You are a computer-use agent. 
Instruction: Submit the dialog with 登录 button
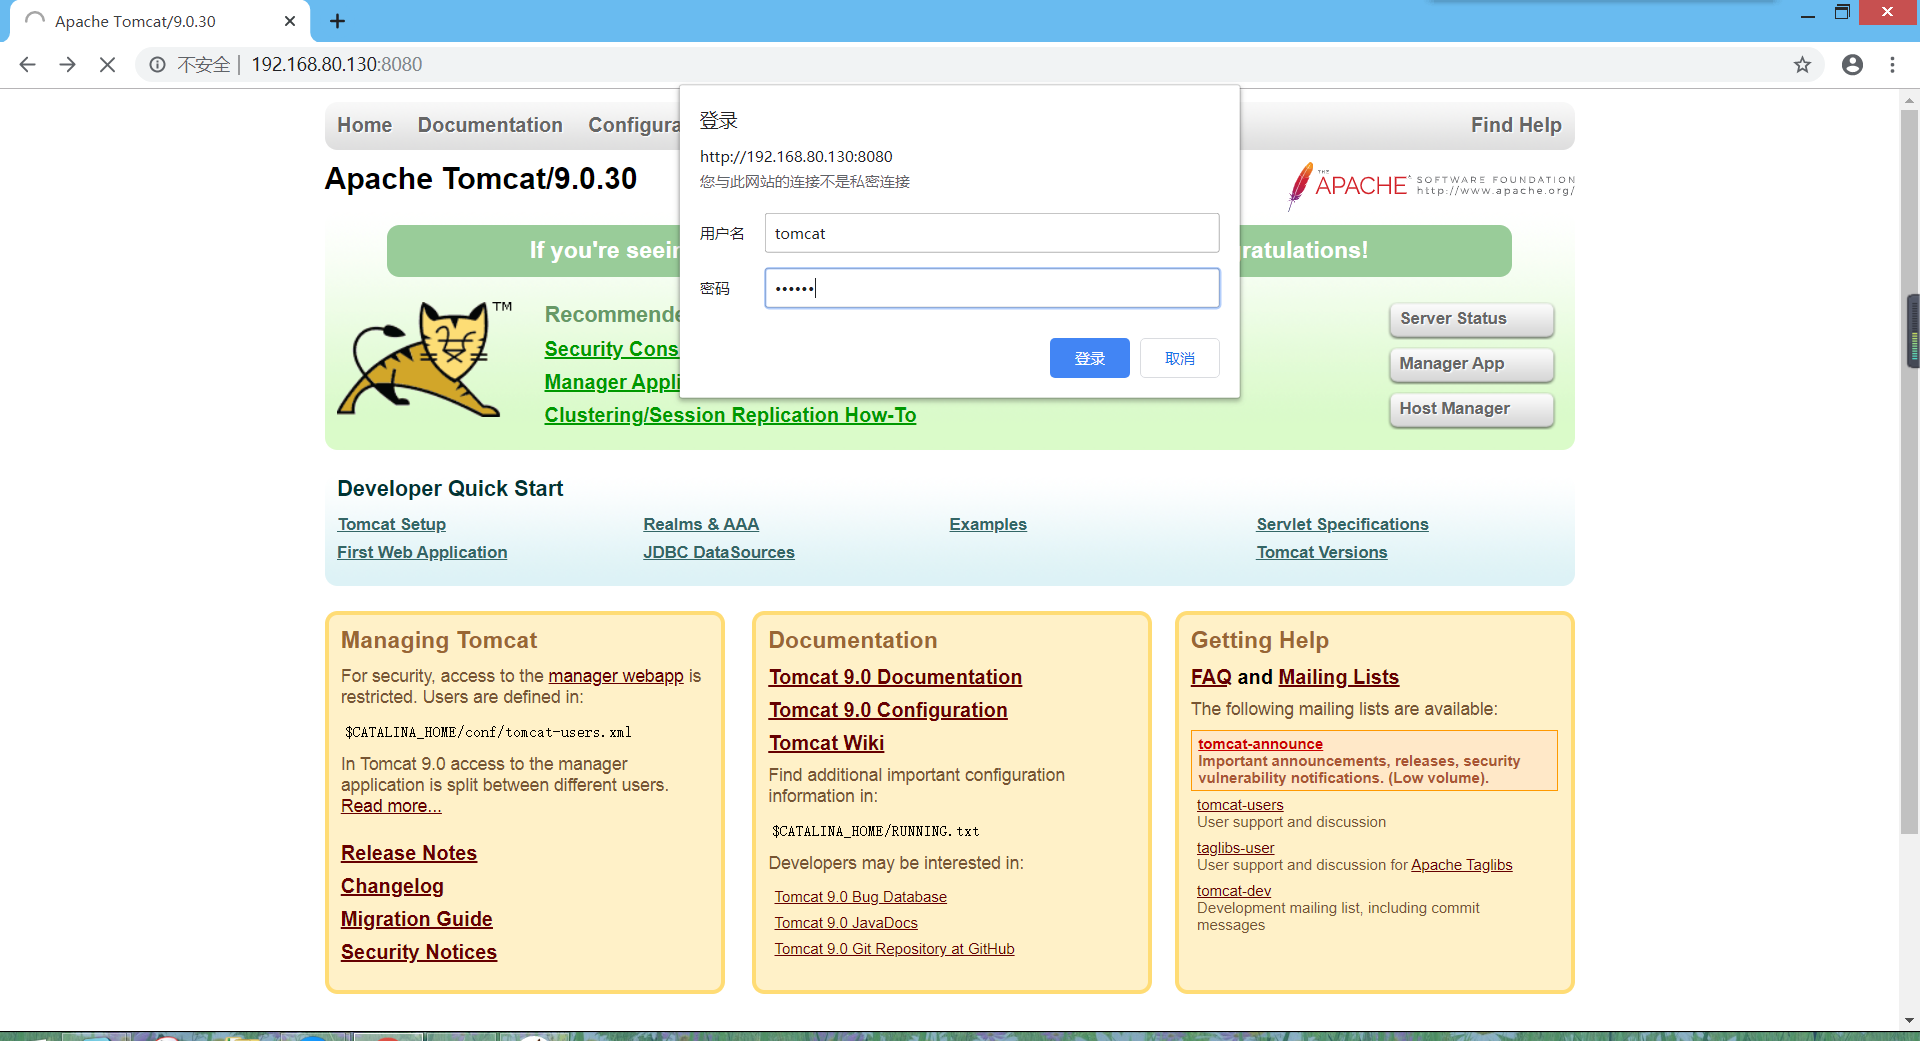(x=1089, y=358)
